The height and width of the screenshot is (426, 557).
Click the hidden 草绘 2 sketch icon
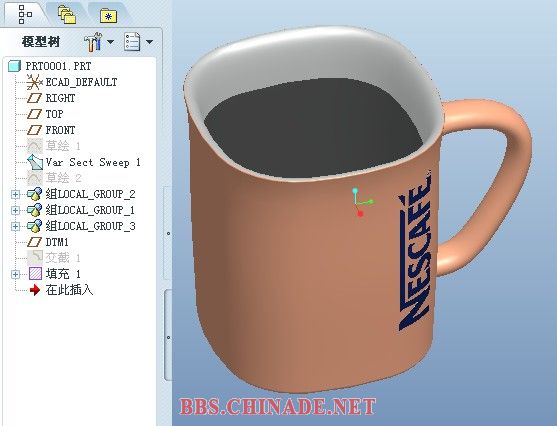point(35,177)
